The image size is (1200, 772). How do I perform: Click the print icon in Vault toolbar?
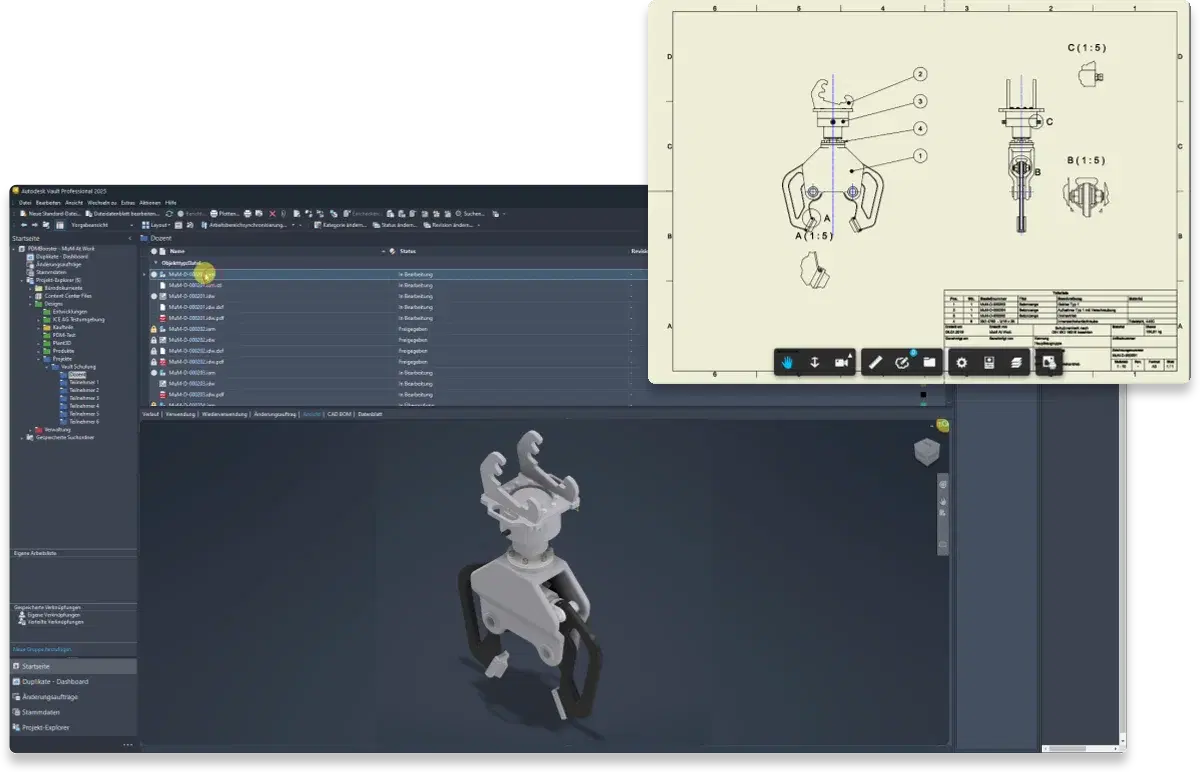[247, 213]
